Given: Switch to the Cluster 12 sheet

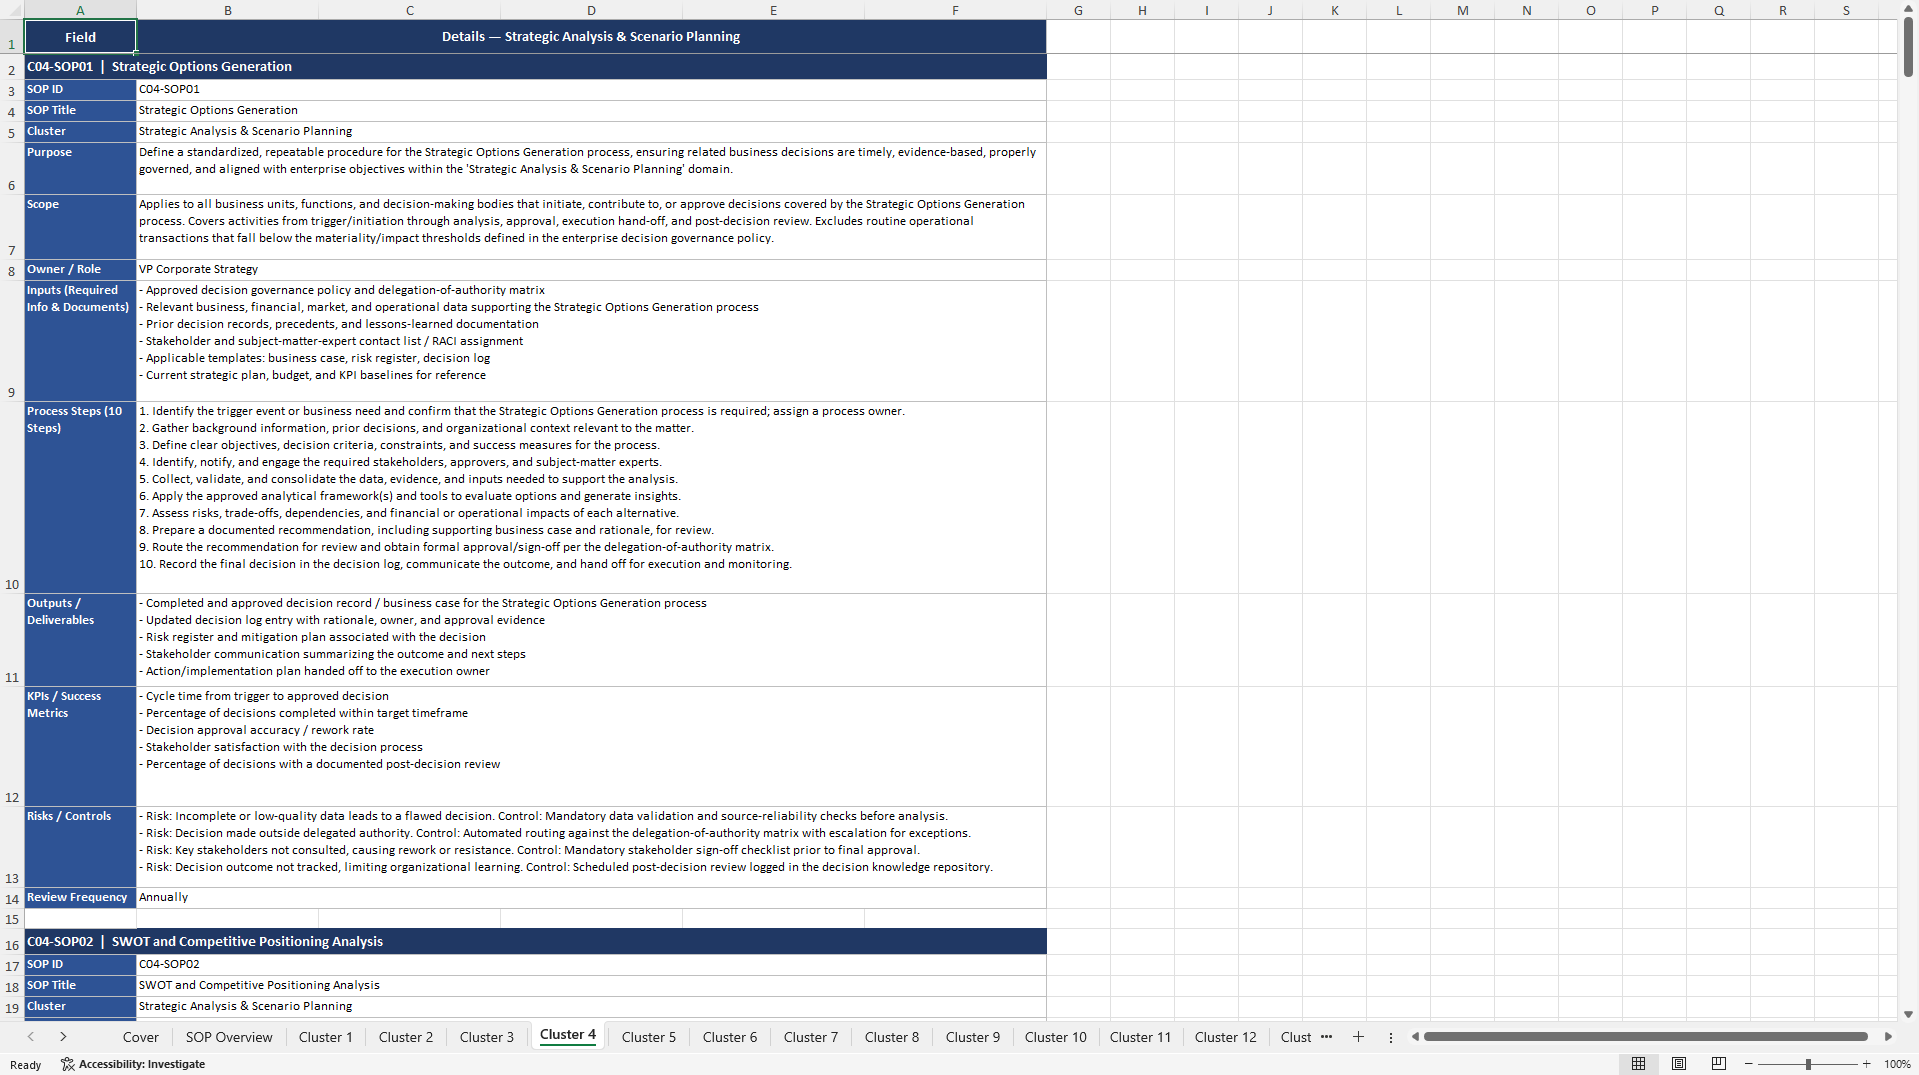Looking at the screenshot, I should pyautogui.click(x=1225, y=1037).
